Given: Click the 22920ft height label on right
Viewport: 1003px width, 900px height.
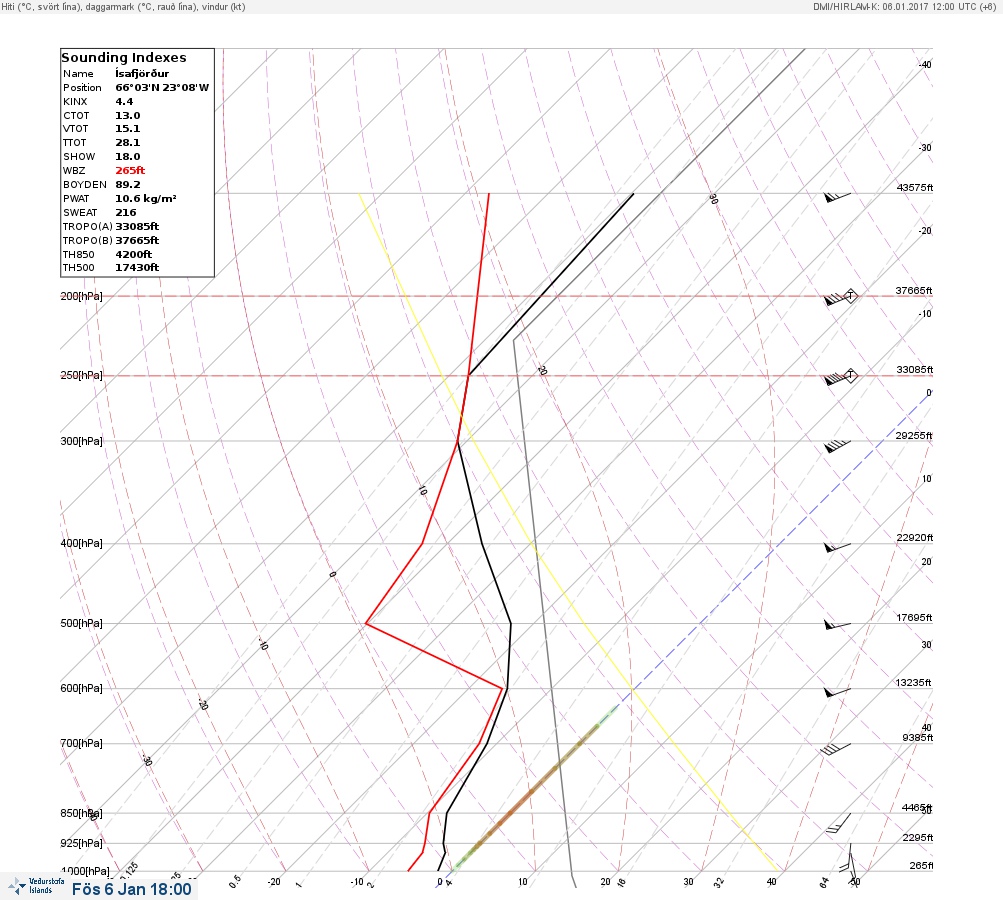Looking at the screenshot, I should (915, 537).
